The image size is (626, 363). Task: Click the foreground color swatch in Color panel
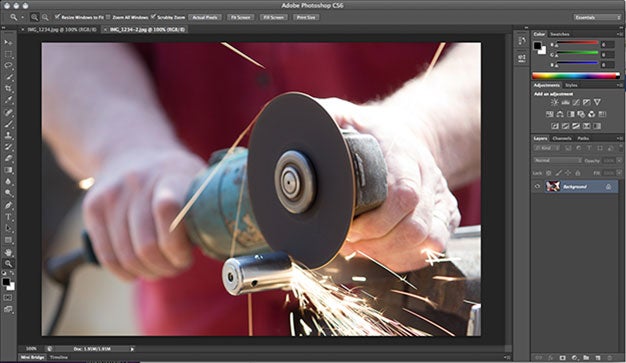point(538,46)
